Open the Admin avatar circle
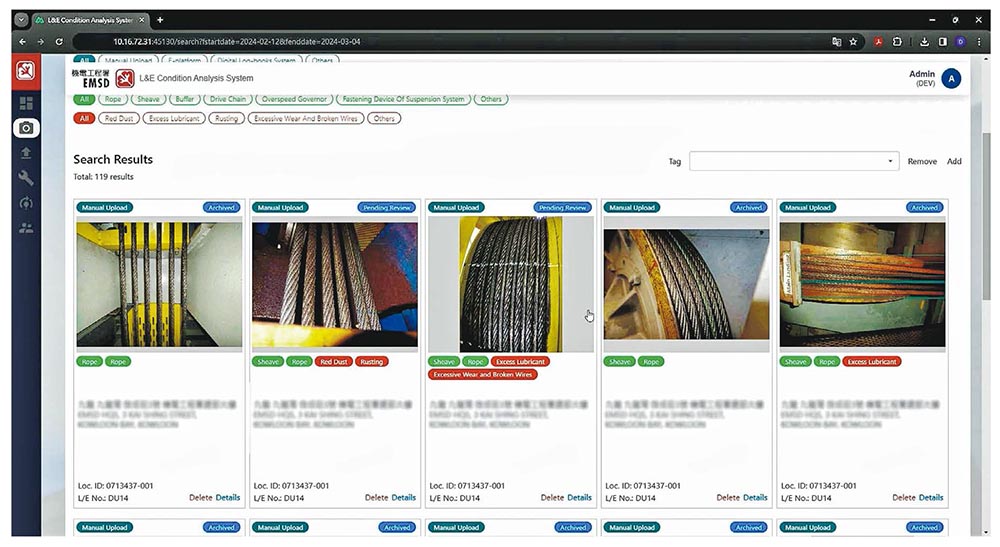 point(951,78)
